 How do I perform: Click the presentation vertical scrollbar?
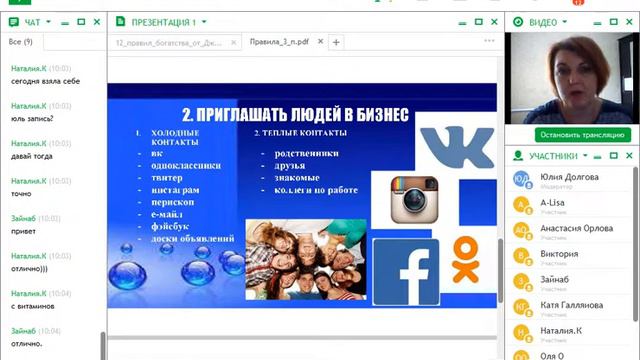[x=500, y=271]
